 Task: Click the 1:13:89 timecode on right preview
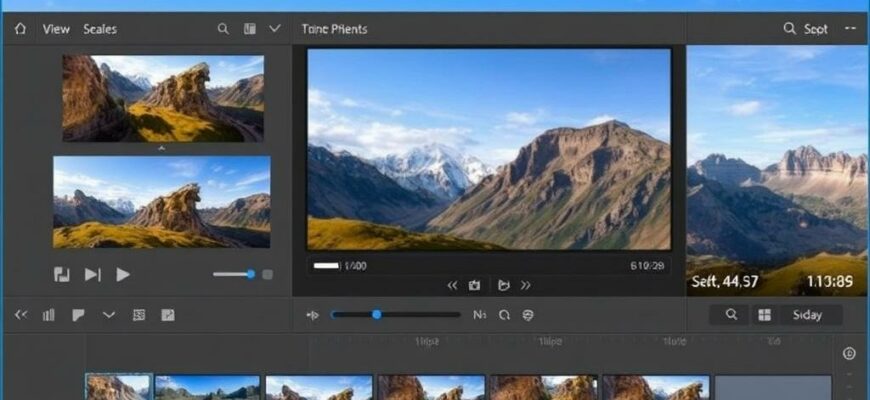tap(829, 282)
